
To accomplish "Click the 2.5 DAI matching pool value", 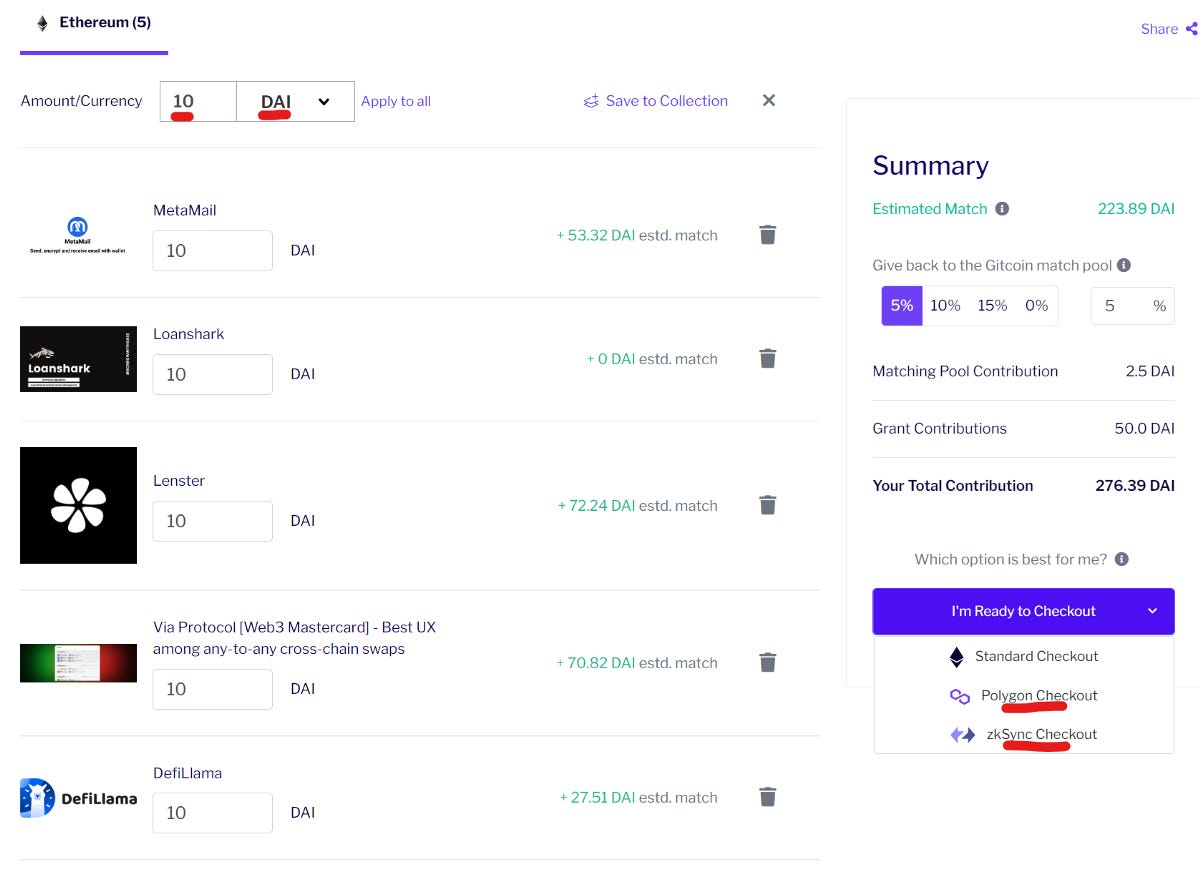I will pos(1150,371).
